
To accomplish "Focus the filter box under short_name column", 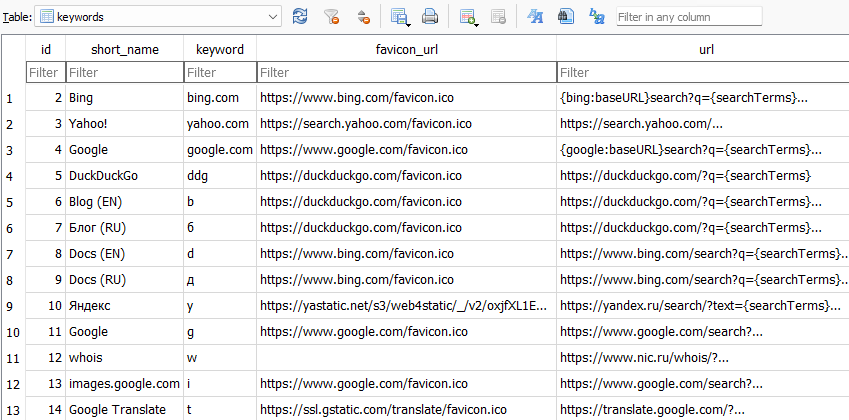I will coord(125,72).
